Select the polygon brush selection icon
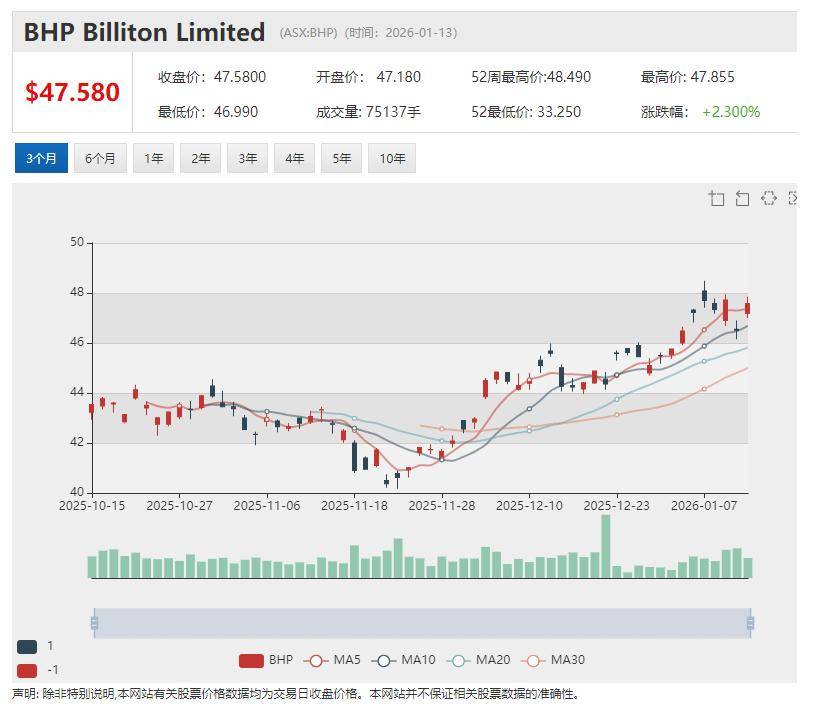Viewport: 813px width, 718px height. (x=768, y=198)
